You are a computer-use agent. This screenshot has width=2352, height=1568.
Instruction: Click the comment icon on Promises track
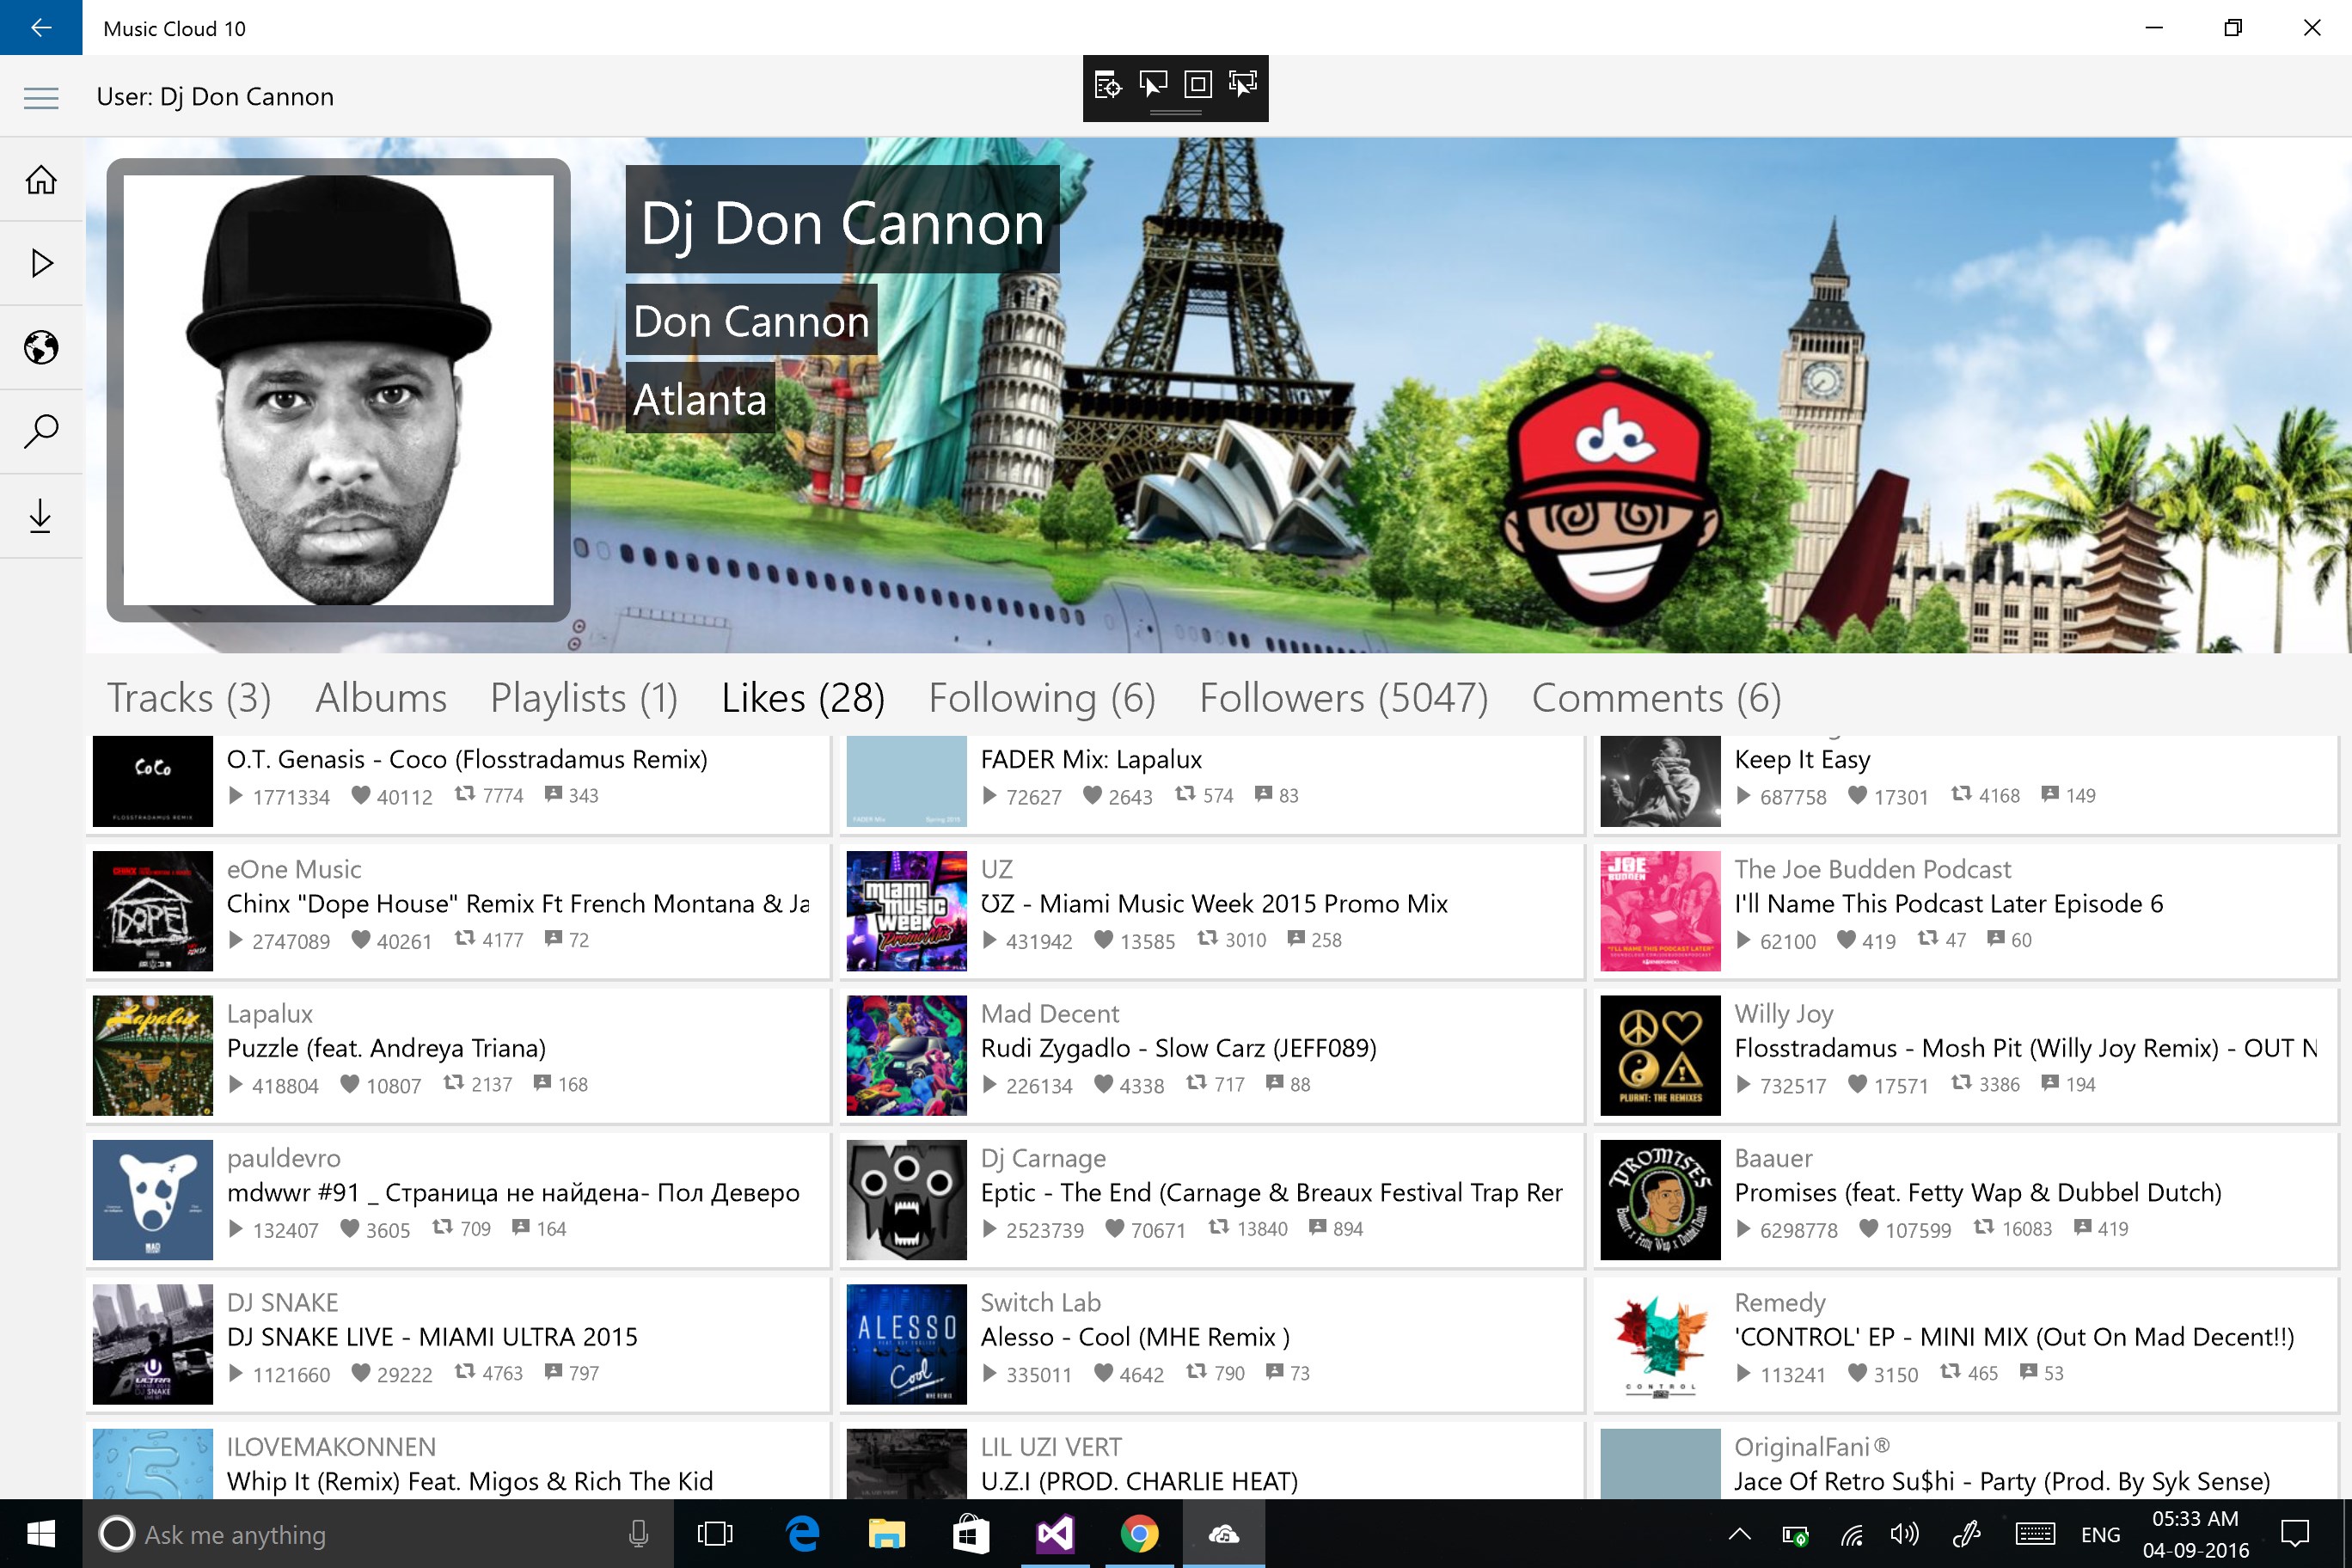2083,1227
